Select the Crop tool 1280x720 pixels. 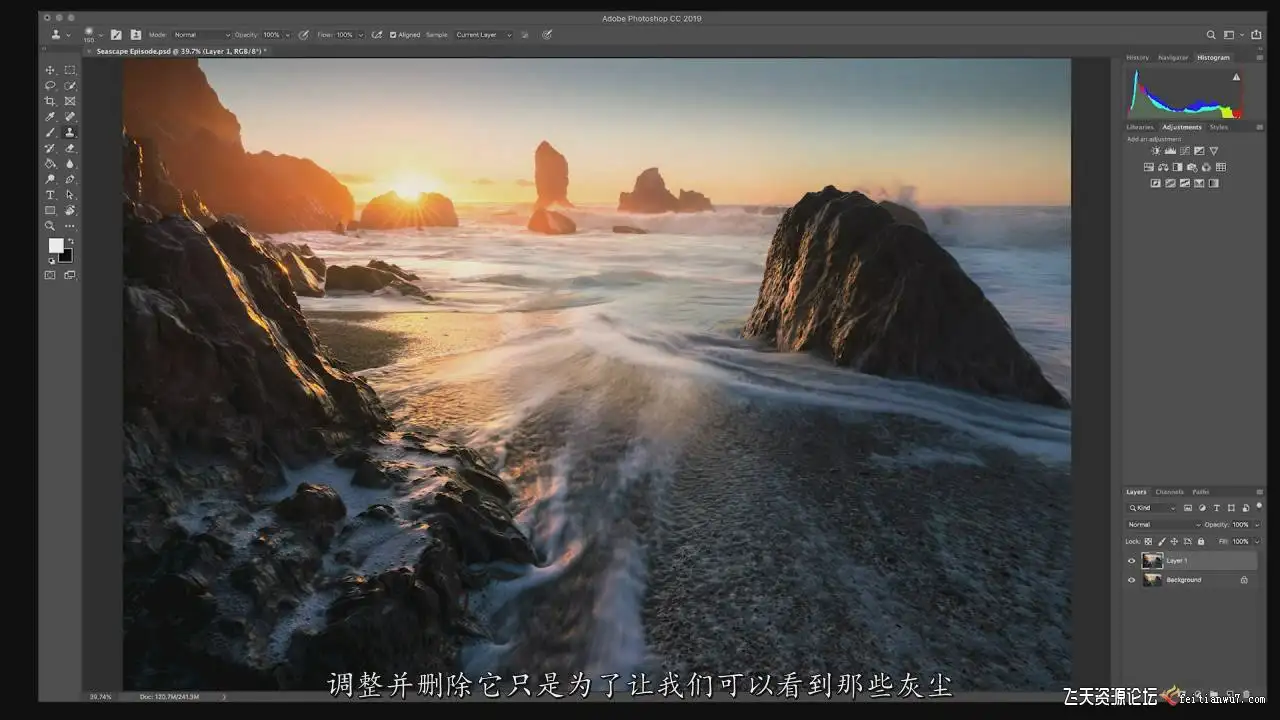pyautogui.click(x=50, y=101)
